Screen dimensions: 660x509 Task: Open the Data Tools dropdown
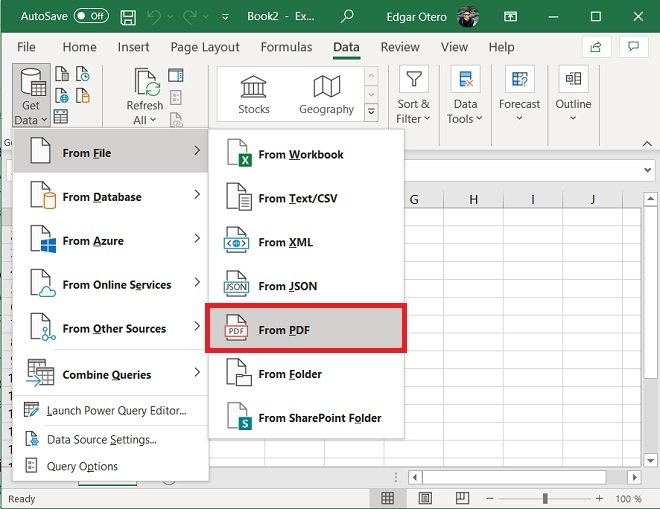click(465, 96)
